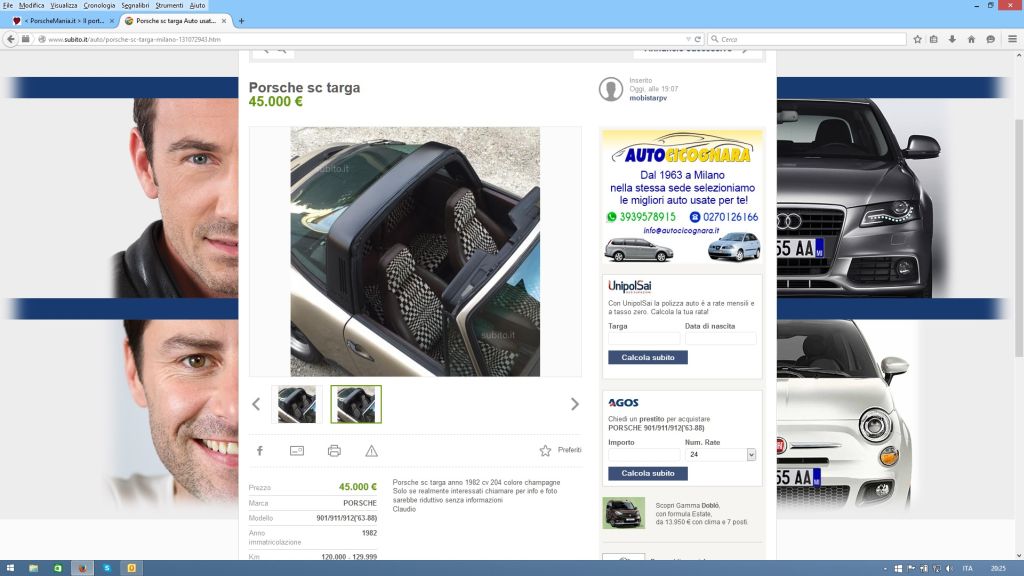The image size is (1024, 576).
Task: Open the Segnalibri menu
Action: coord(135,5)
